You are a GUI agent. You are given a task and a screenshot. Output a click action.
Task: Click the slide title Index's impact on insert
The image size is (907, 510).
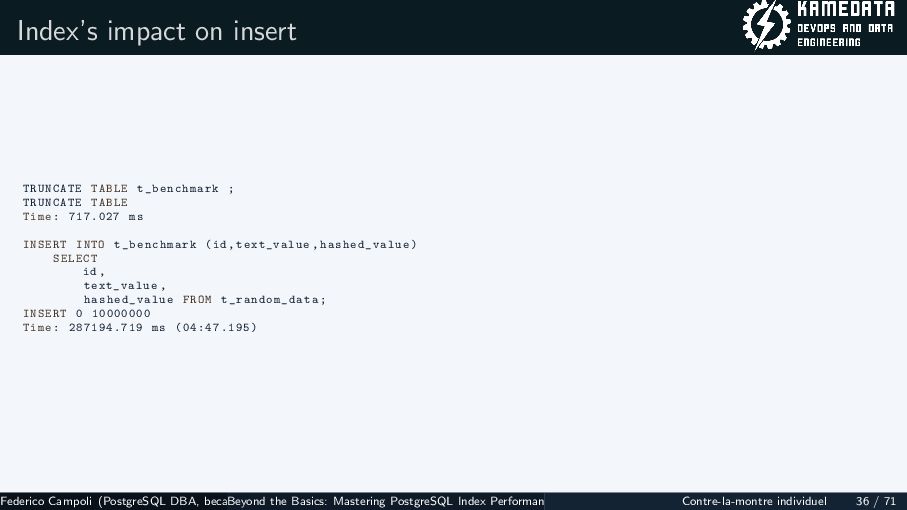click(x=157, y=31)
